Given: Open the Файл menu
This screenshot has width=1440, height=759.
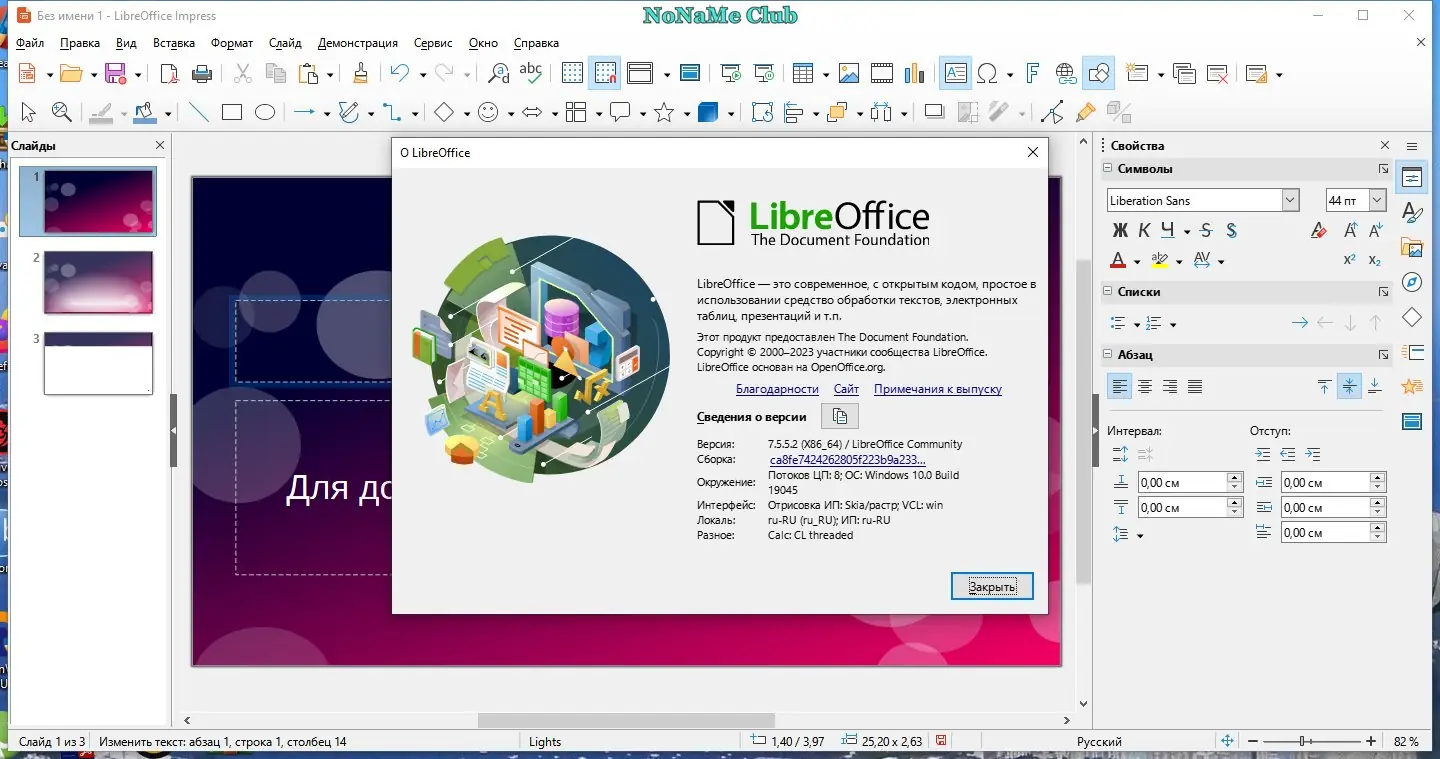Looking at the screenshot, I should (x=30, y=43).
